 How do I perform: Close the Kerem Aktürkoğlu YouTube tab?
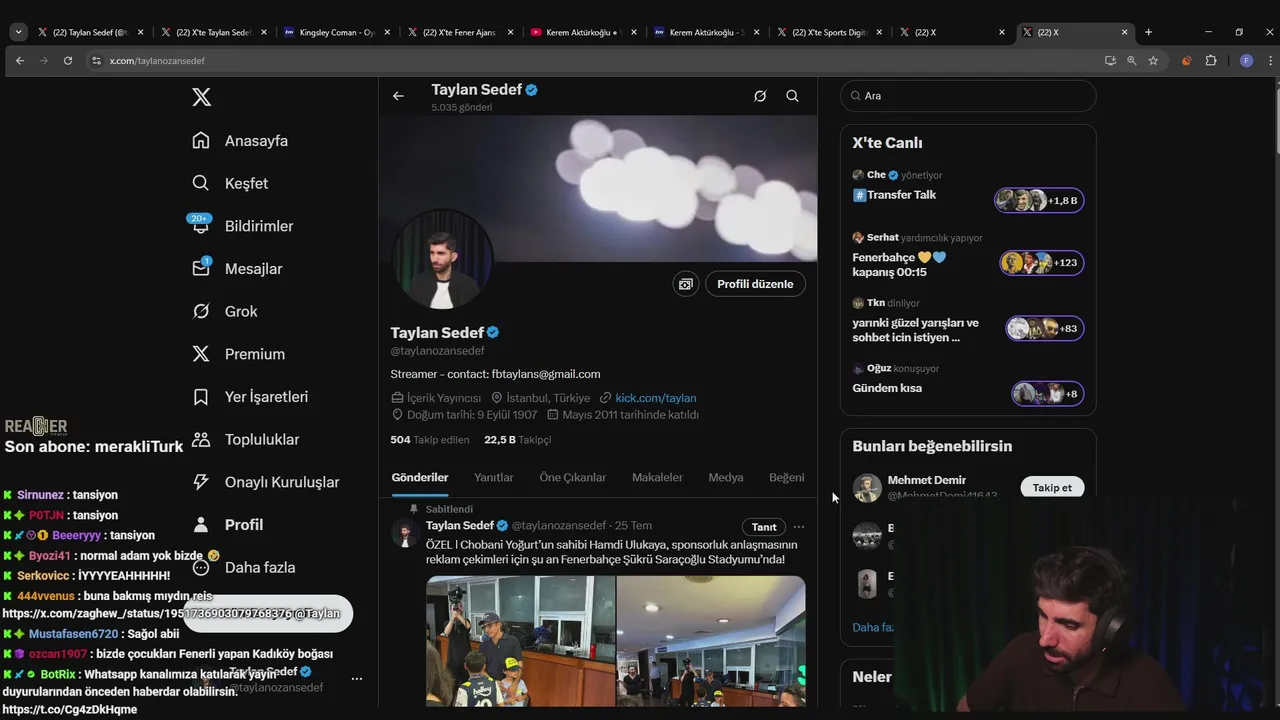pyautogui.click(x=634, y=32)
